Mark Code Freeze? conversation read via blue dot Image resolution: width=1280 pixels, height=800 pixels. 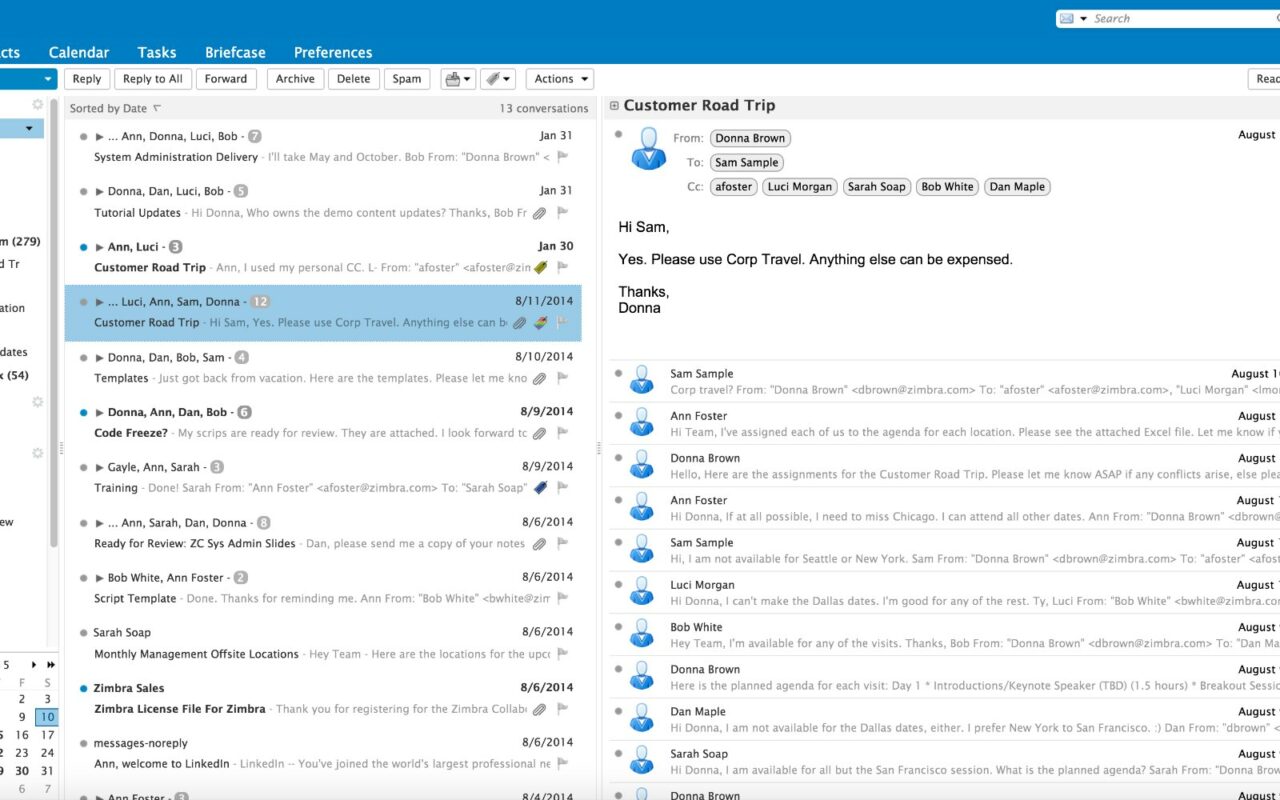pyautogui.click(x=84, y=412)
